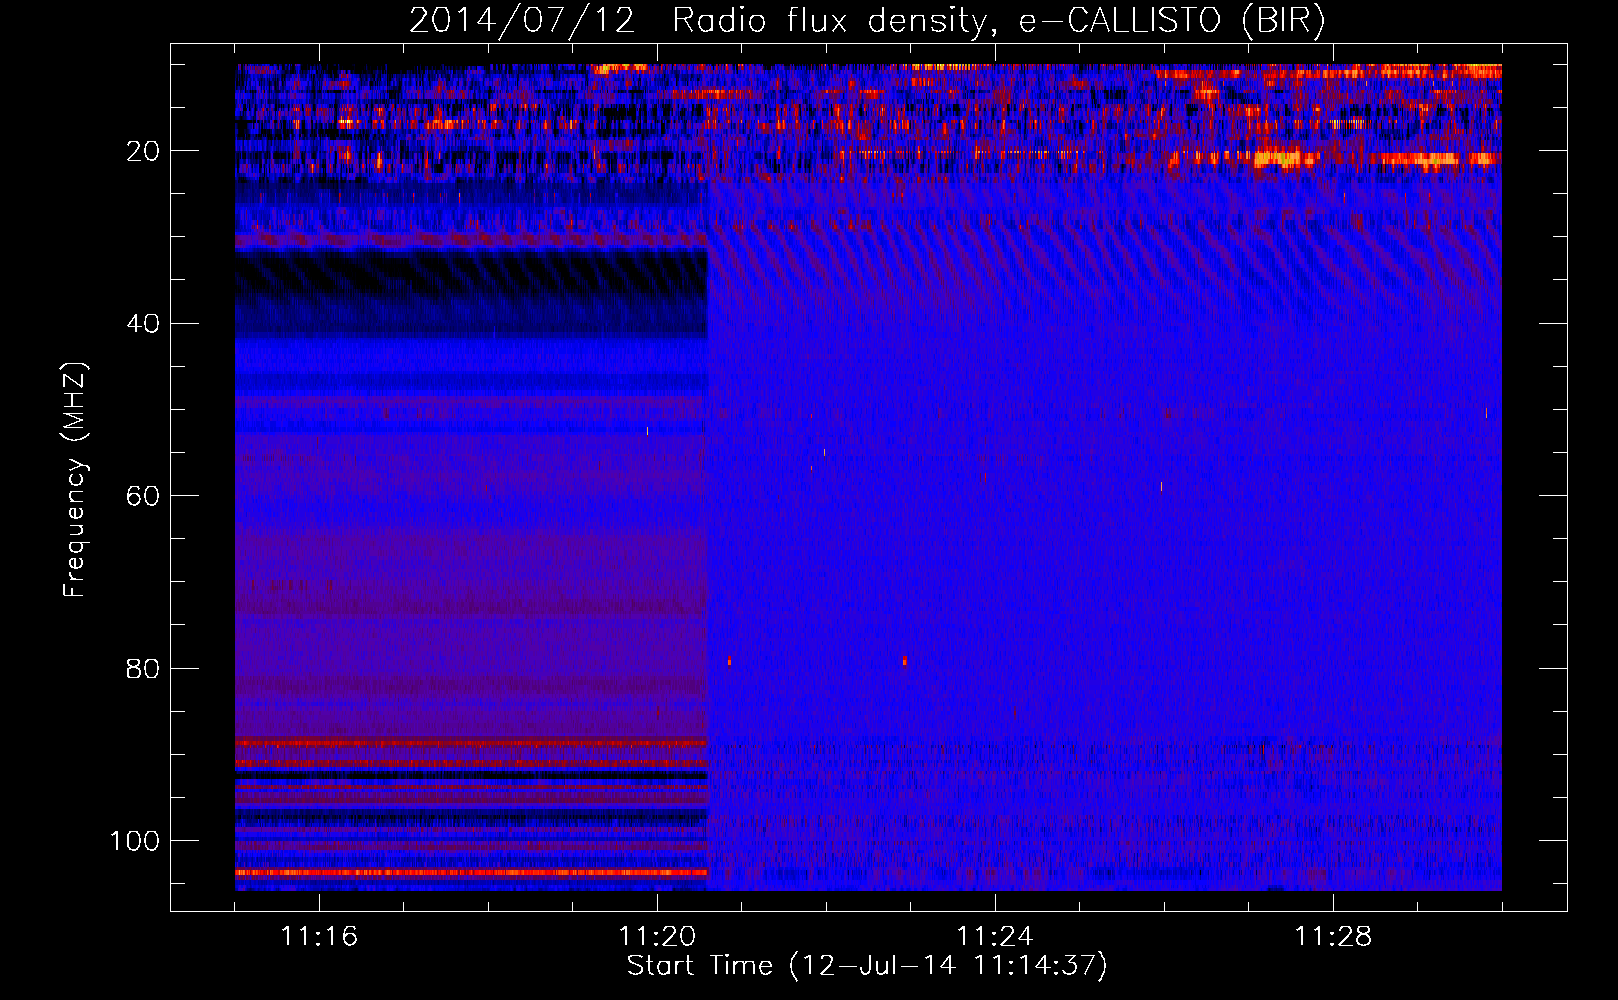Click the x-axis label "Start Time (12-Jul-14 11:14:37)"

[x=867, y=966]
